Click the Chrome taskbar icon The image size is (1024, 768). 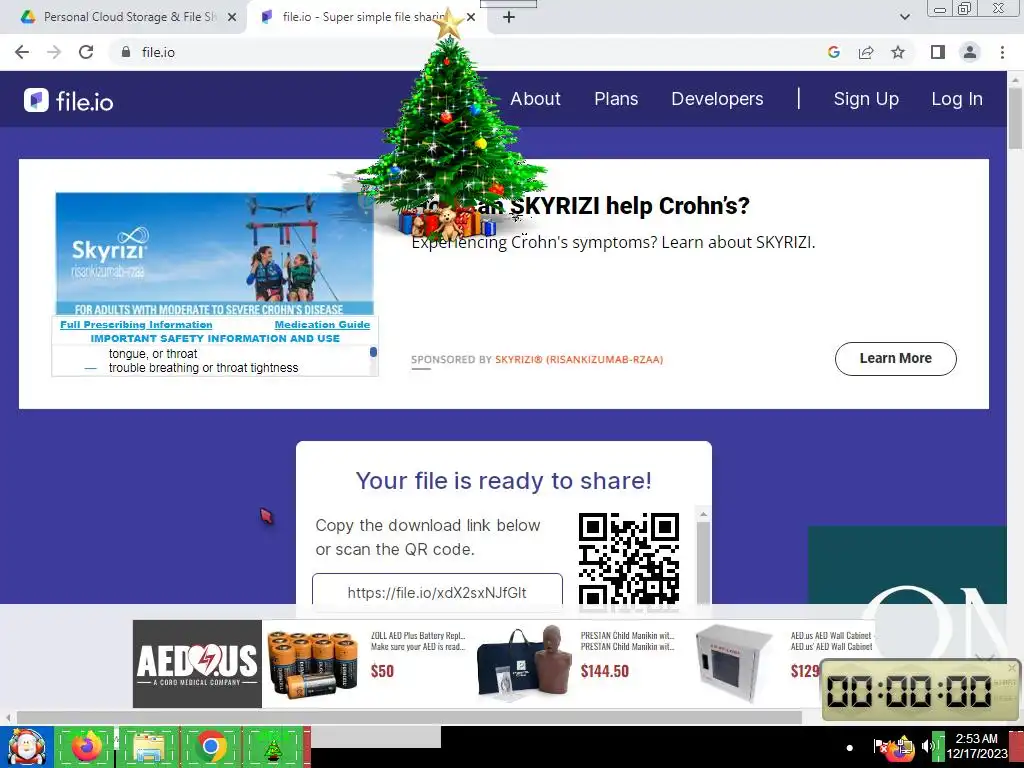tap(210, 747)
